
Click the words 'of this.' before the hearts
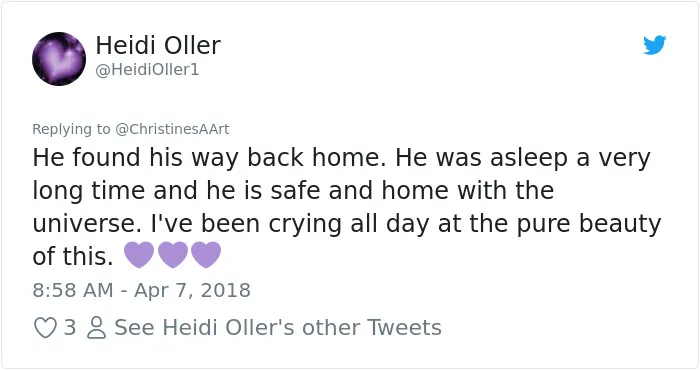coord(73,257)
